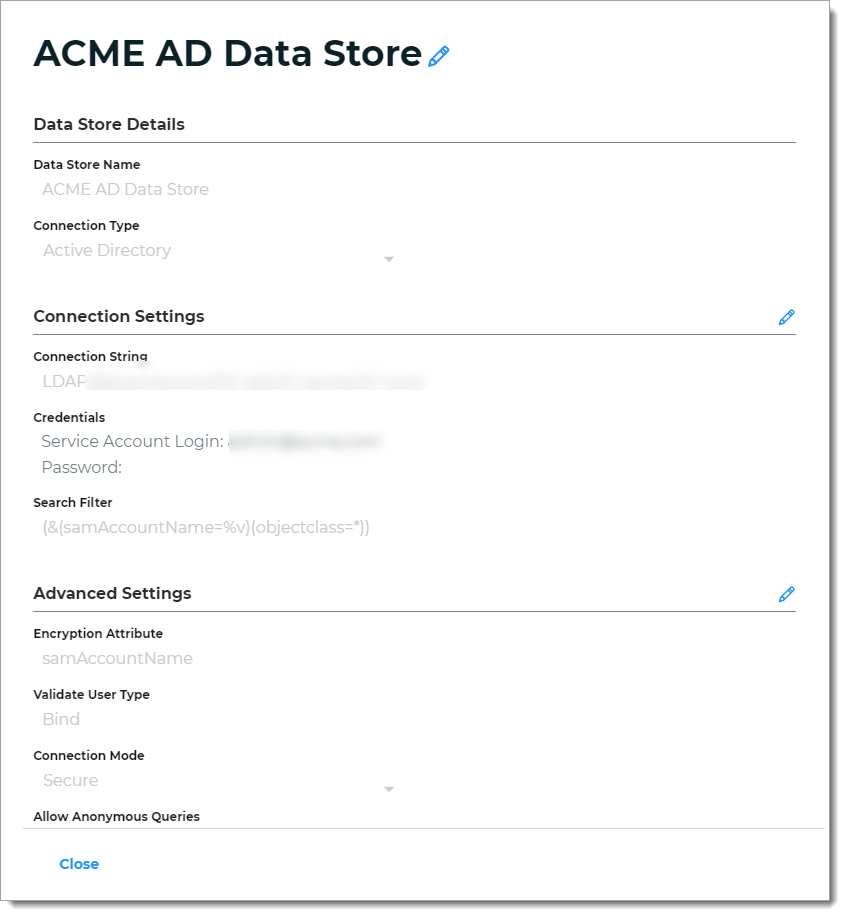
Task: Click the Data Store Details section header
Action: [x=110, y=125]
